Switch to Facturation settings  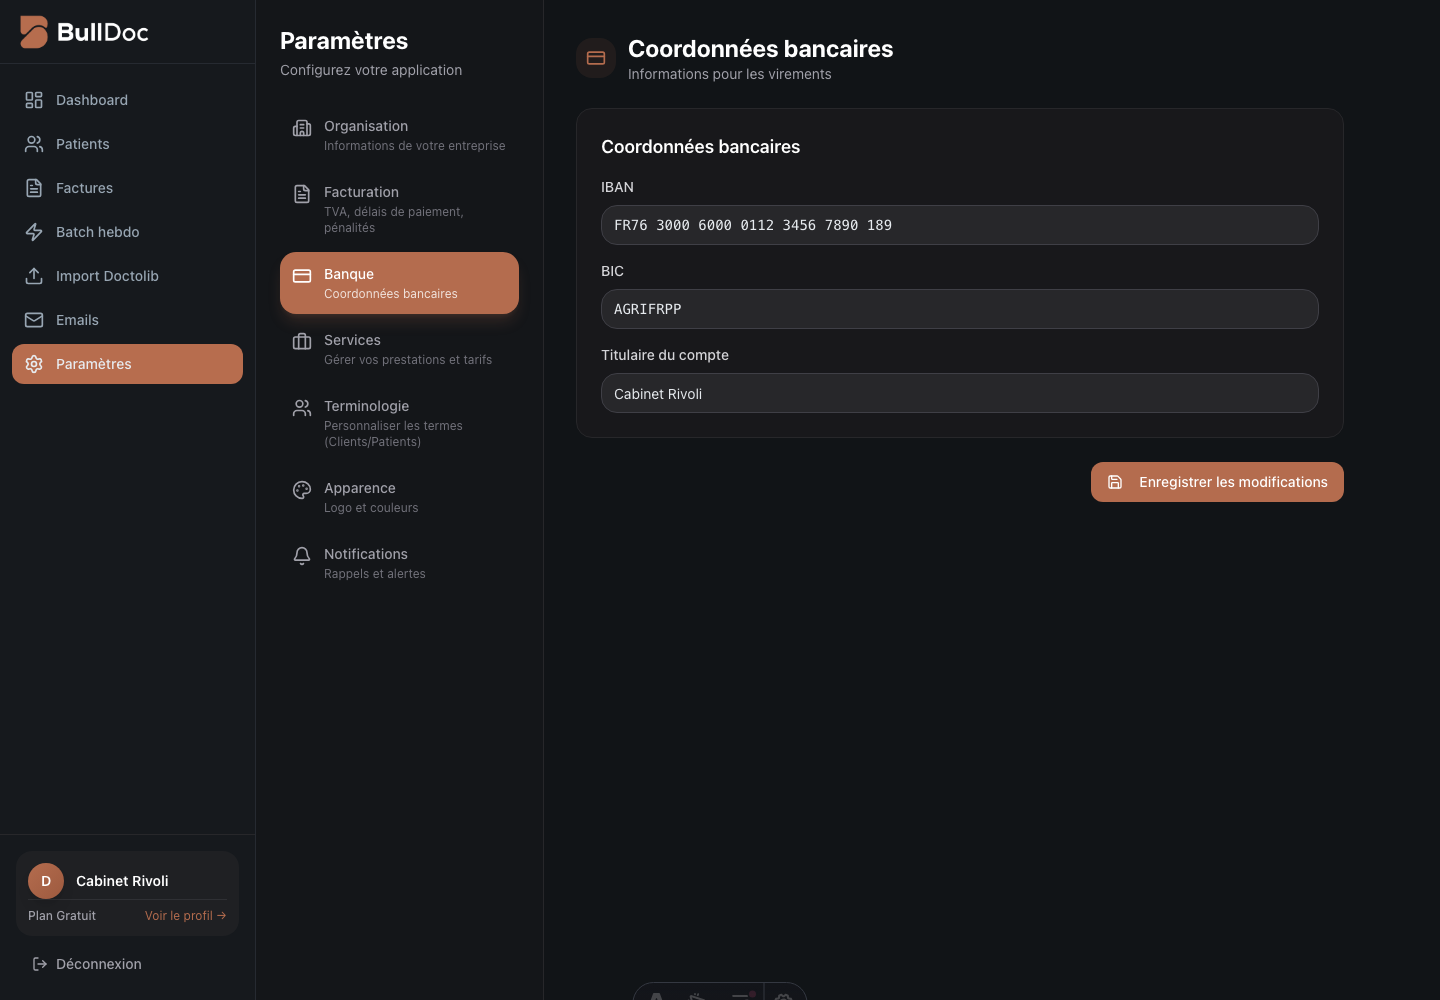399,209
